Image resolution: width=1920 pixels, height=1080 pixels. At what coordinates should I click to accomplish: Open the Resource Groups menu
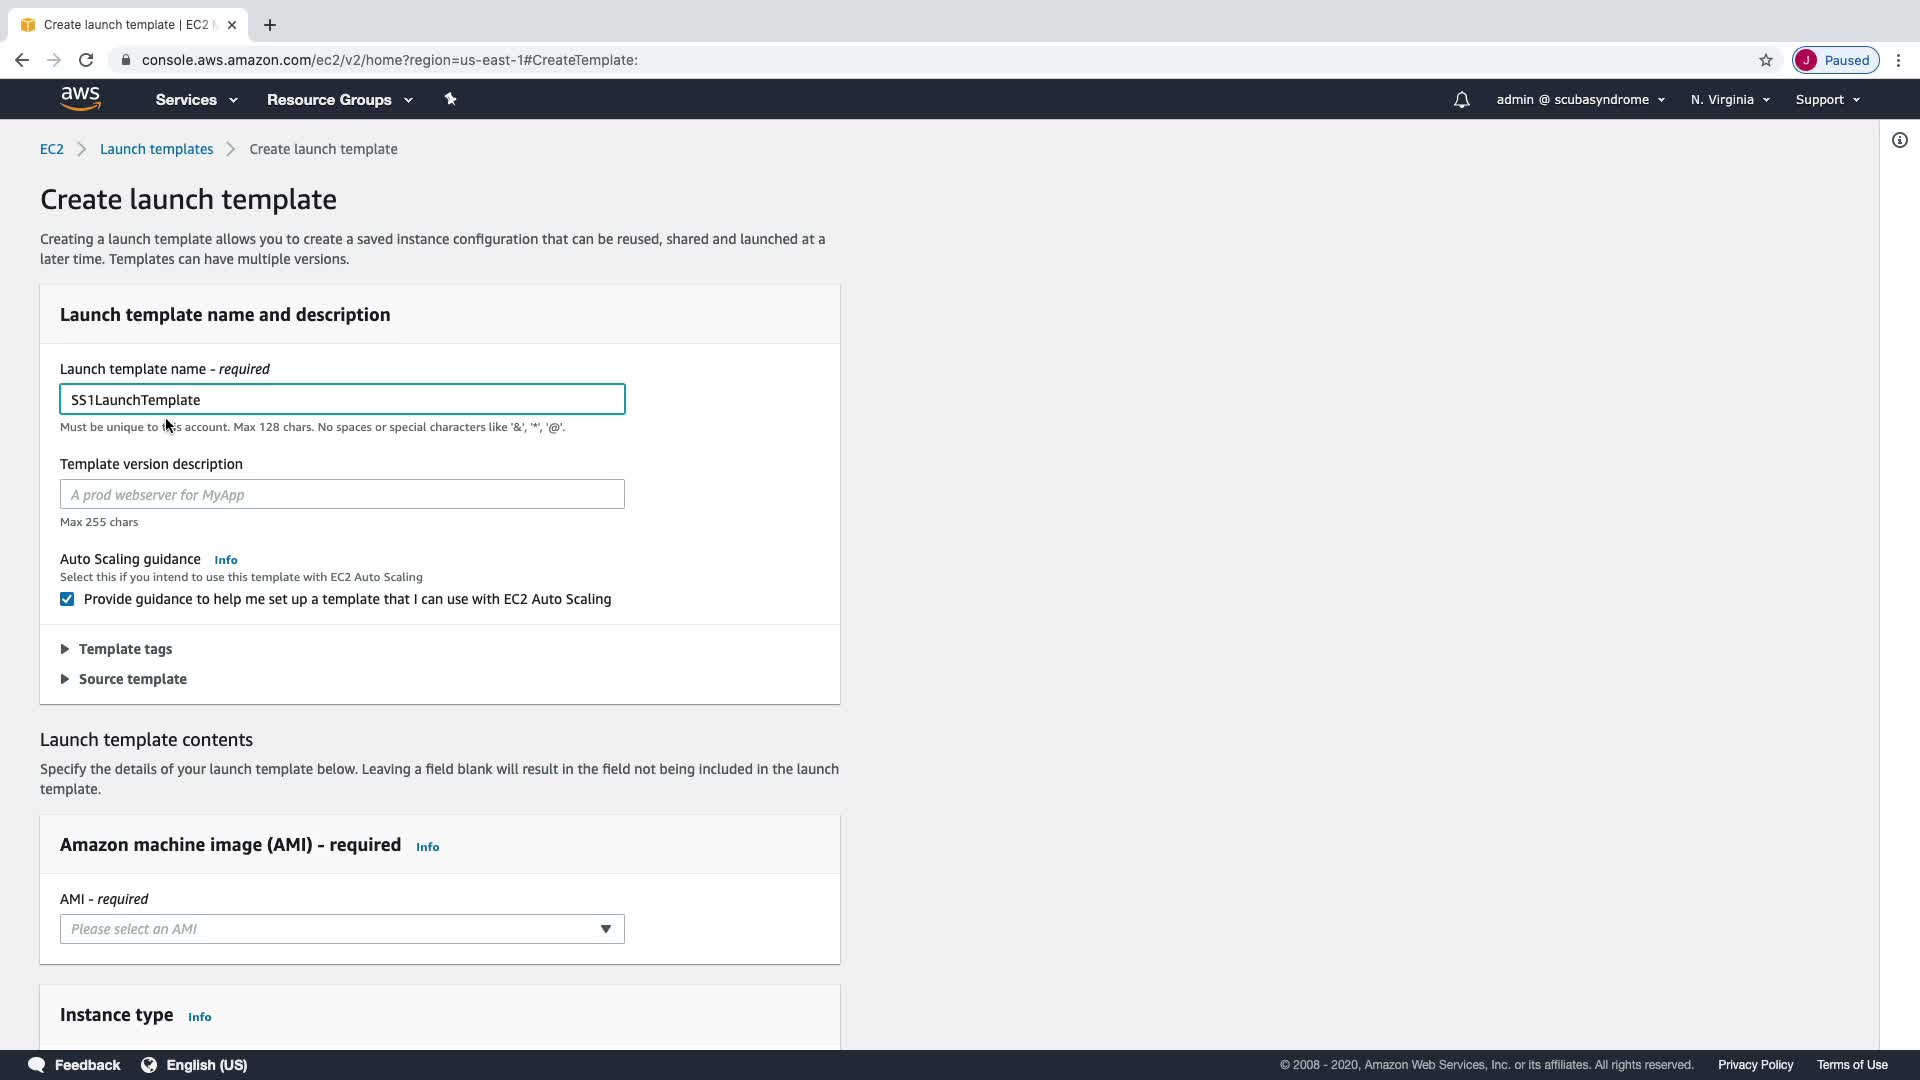pos(339,100)
